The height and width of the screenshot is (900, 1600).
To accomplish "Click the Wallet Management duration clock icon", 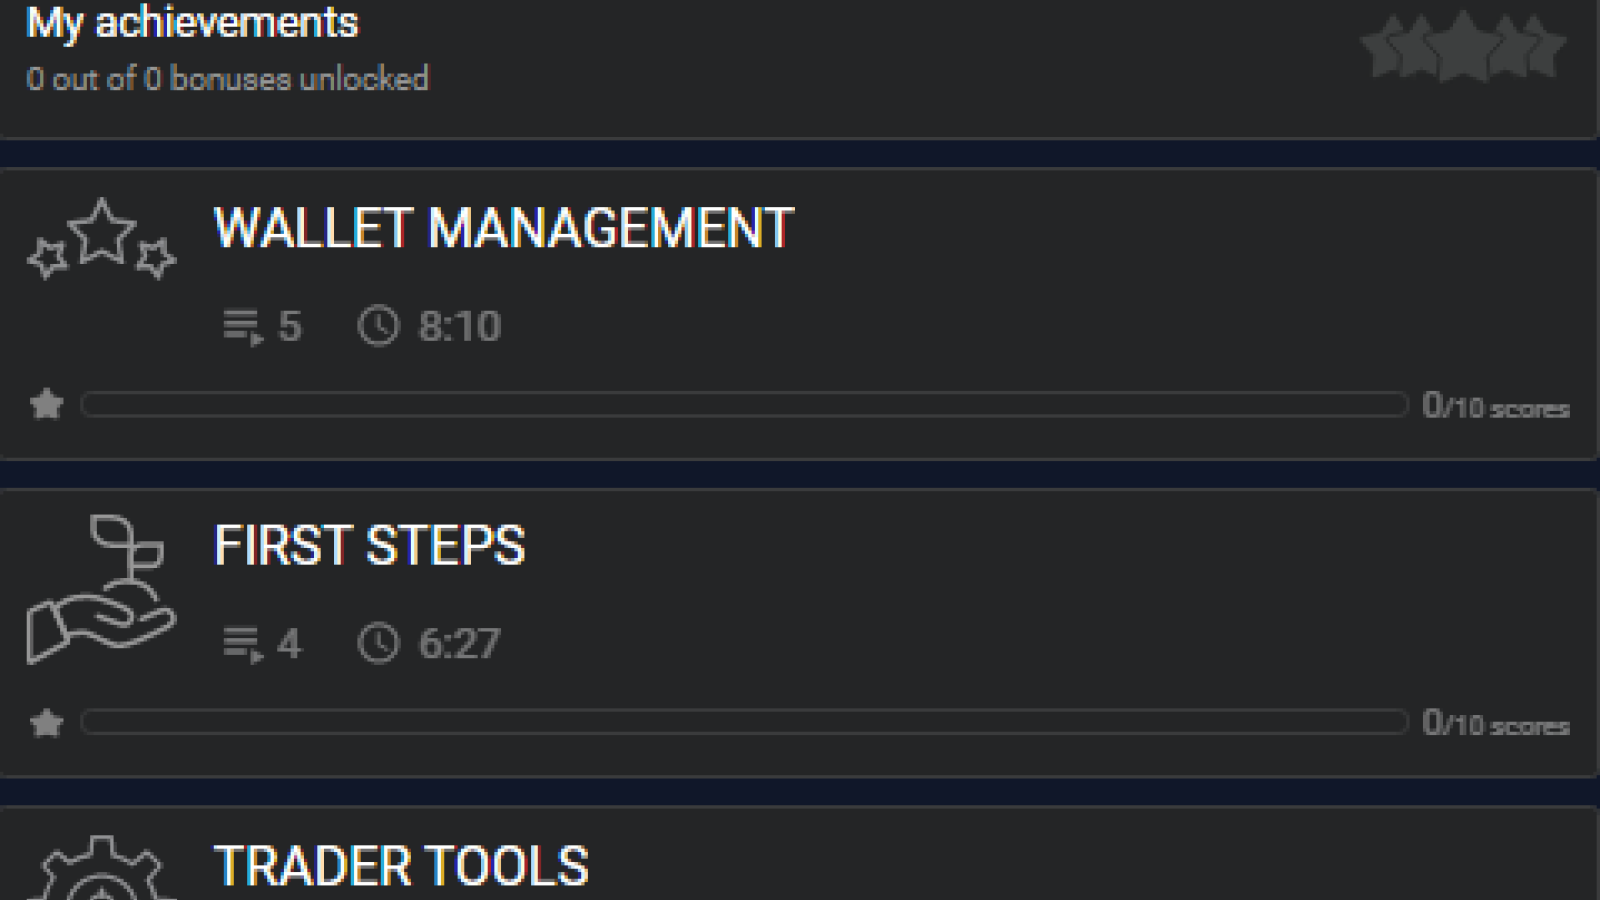I will [x=378, y=326].
